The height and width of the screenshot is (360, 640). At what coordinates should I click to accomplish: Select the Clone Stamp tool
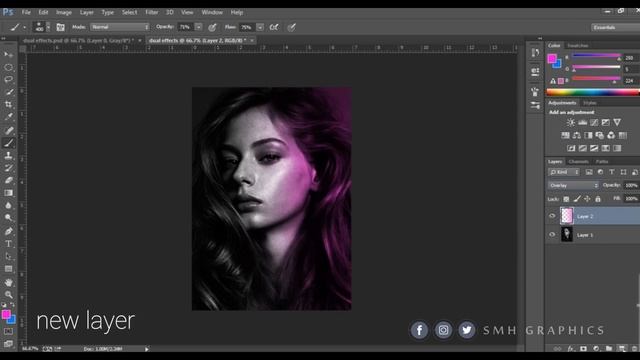8,156
